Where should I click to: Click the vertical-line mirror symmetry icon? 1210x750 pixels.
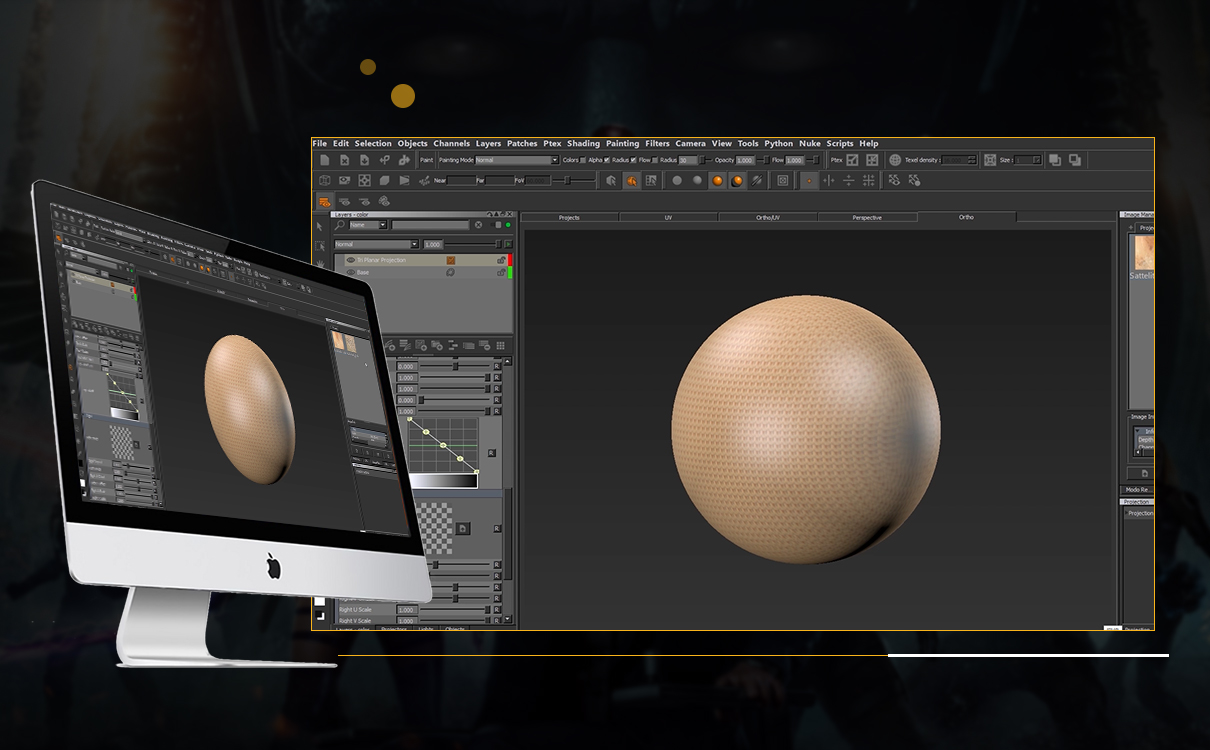tap(828, 181)
